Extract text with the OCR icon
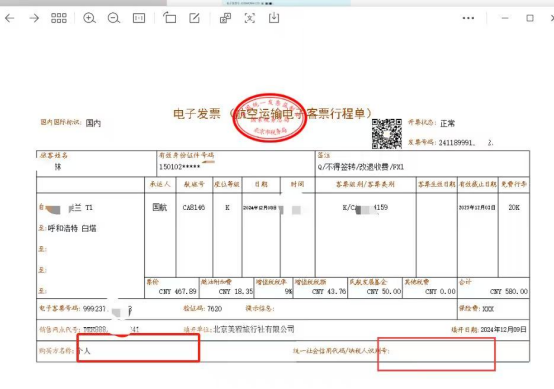Viewport: 554px width, 389px height. [x=250, y=18]
